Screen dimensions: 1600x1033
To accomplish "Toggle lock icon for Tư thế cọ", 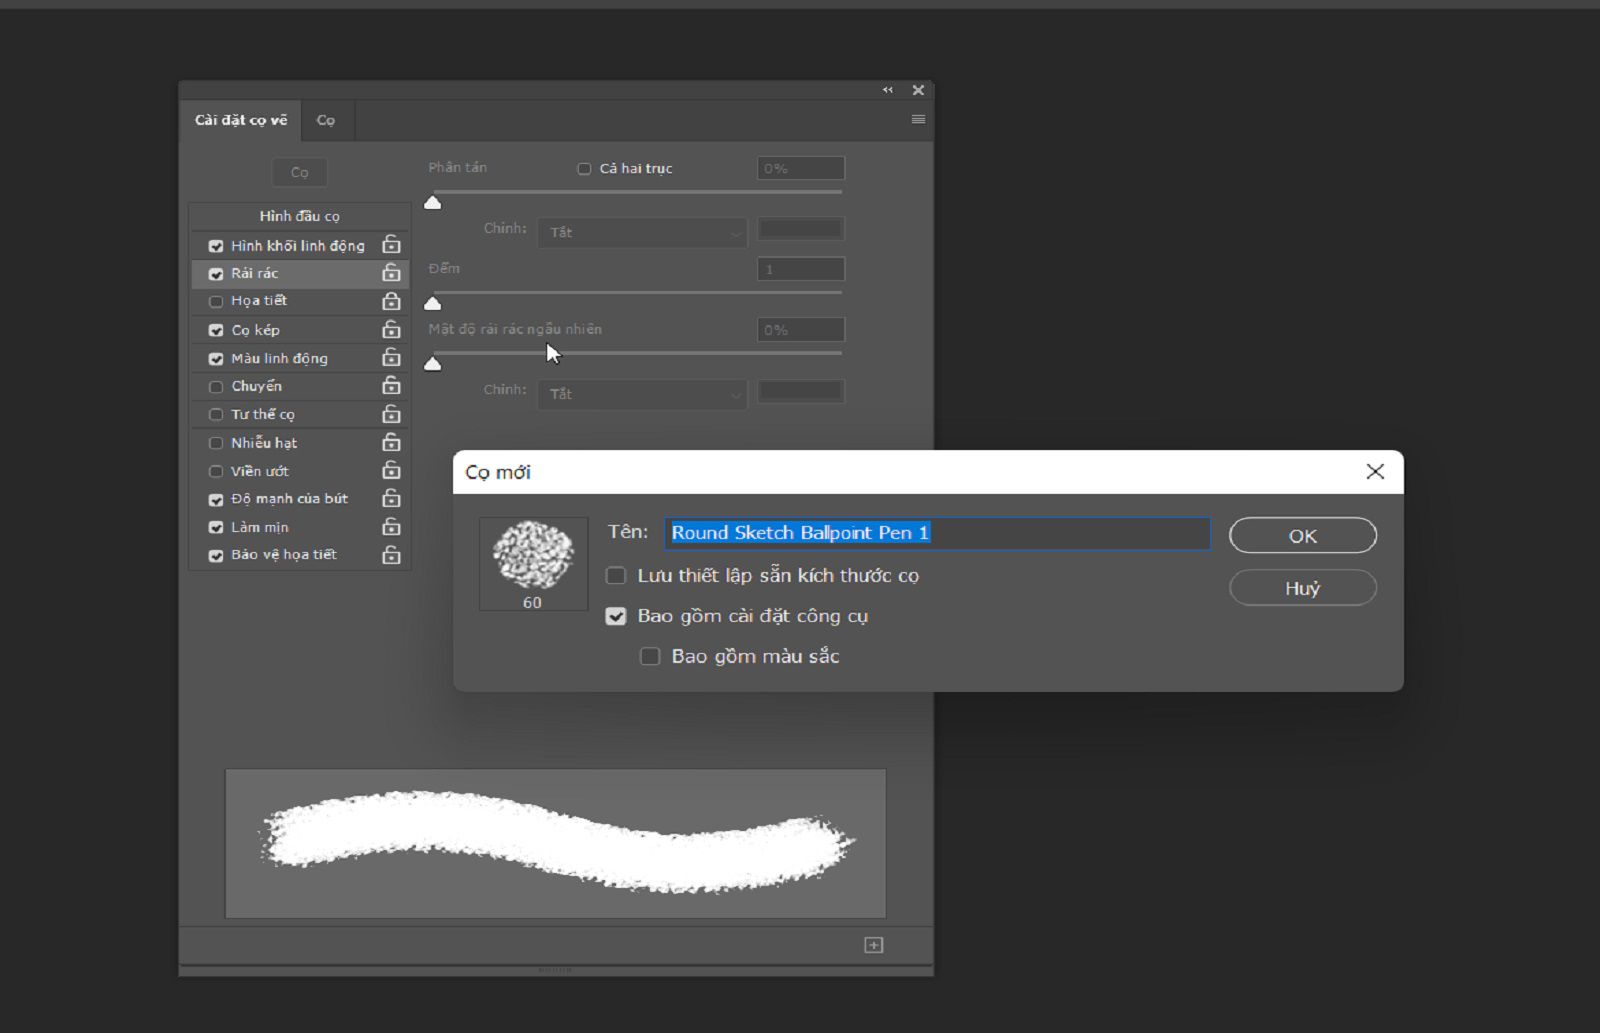I will click(x=391, y=414).
